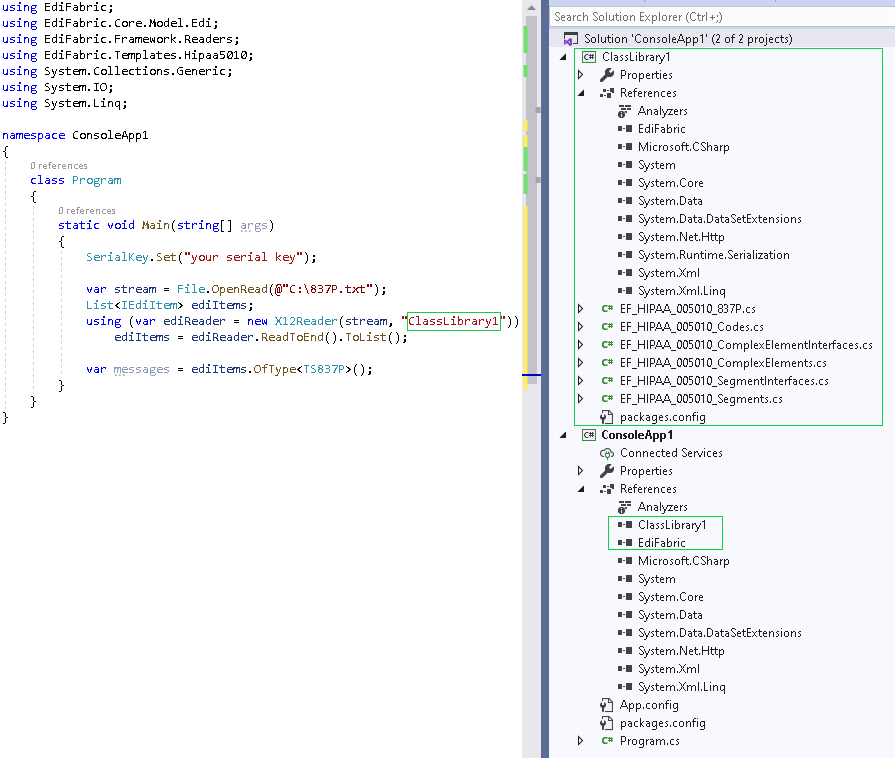Image resolution: width=895 pixels, height=758 pixels.
Task: Select EdiFabric reference under ConsoleApp1 References
Action: click(662, 543)
